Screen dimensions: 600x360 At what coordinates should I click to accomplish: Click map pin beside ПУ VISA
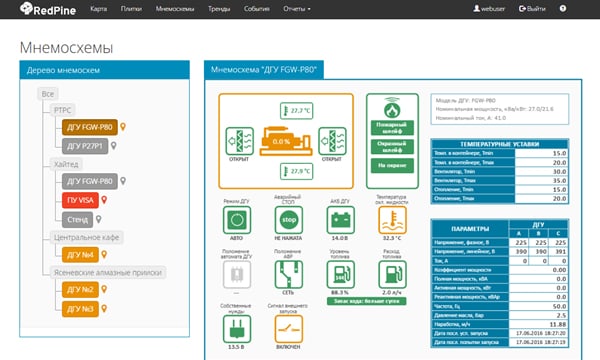coord(104,200)
